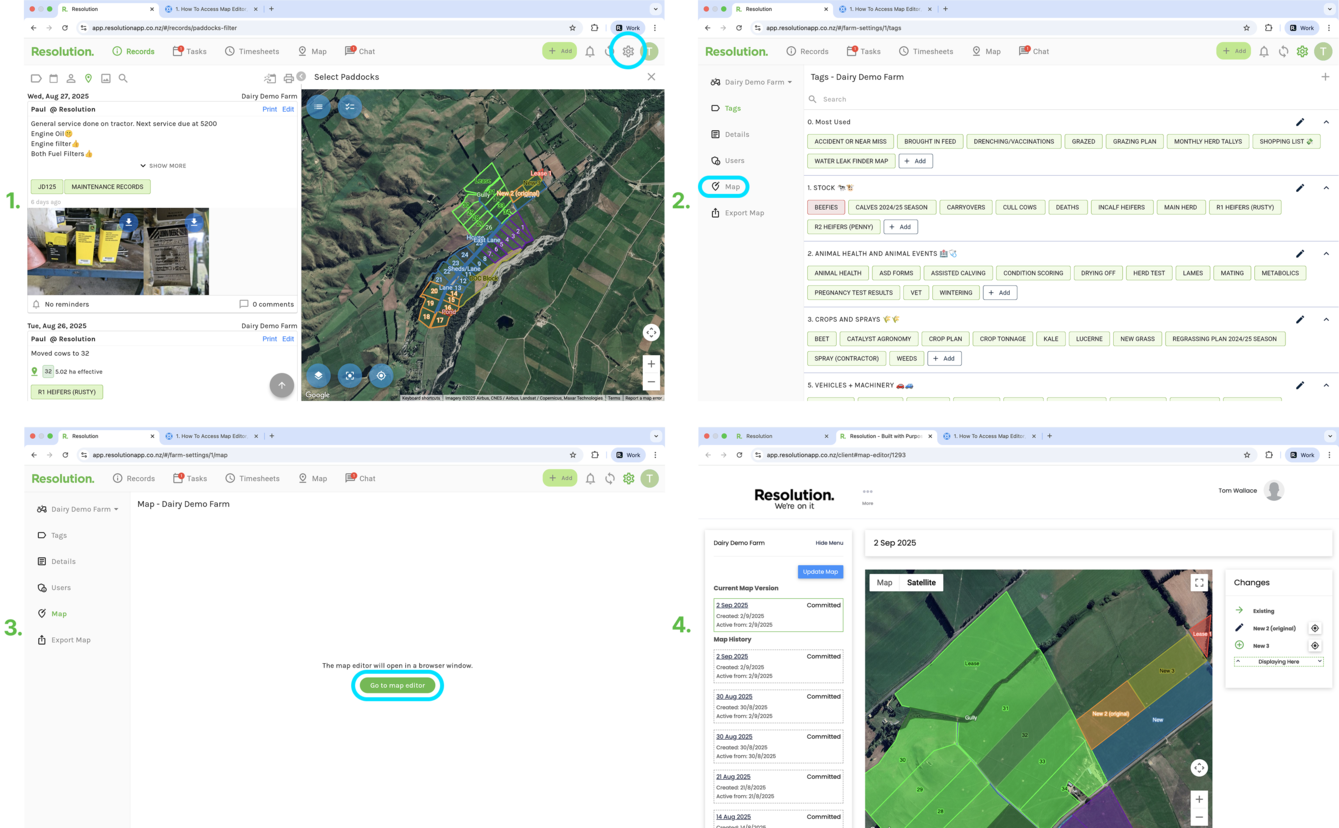
Task: Locate New 3 paddock from Changes panel
Action: click(1315, 646)
